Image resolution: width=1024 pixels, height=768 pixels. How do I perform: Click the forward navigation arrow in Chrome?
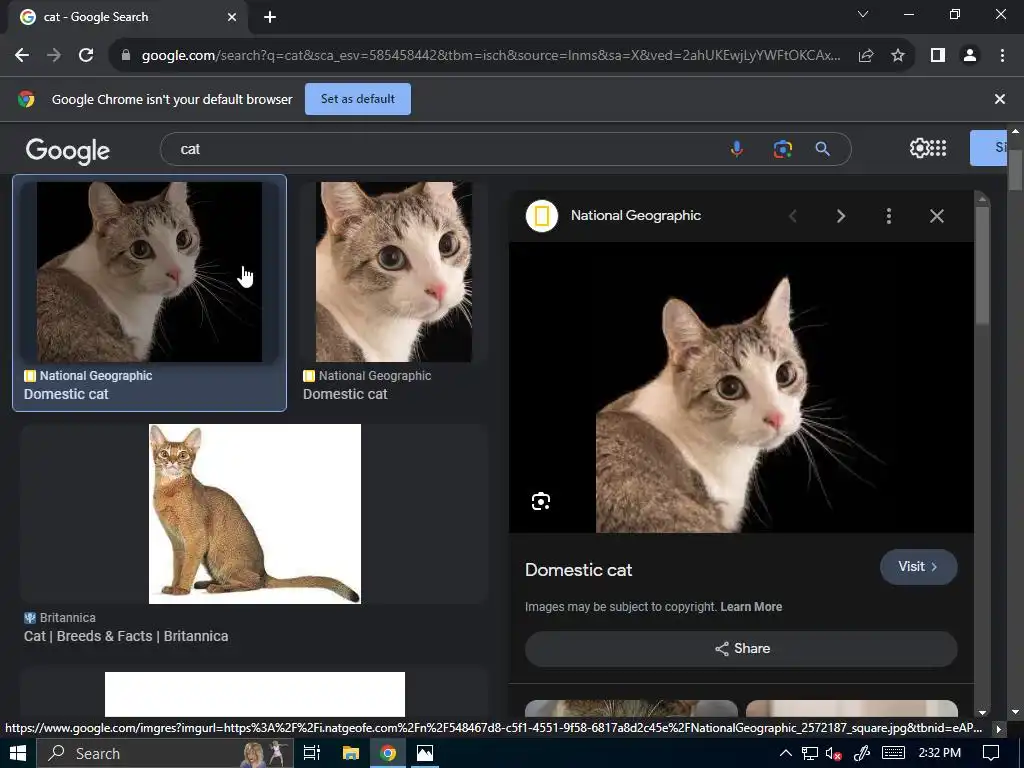[54, 56]
